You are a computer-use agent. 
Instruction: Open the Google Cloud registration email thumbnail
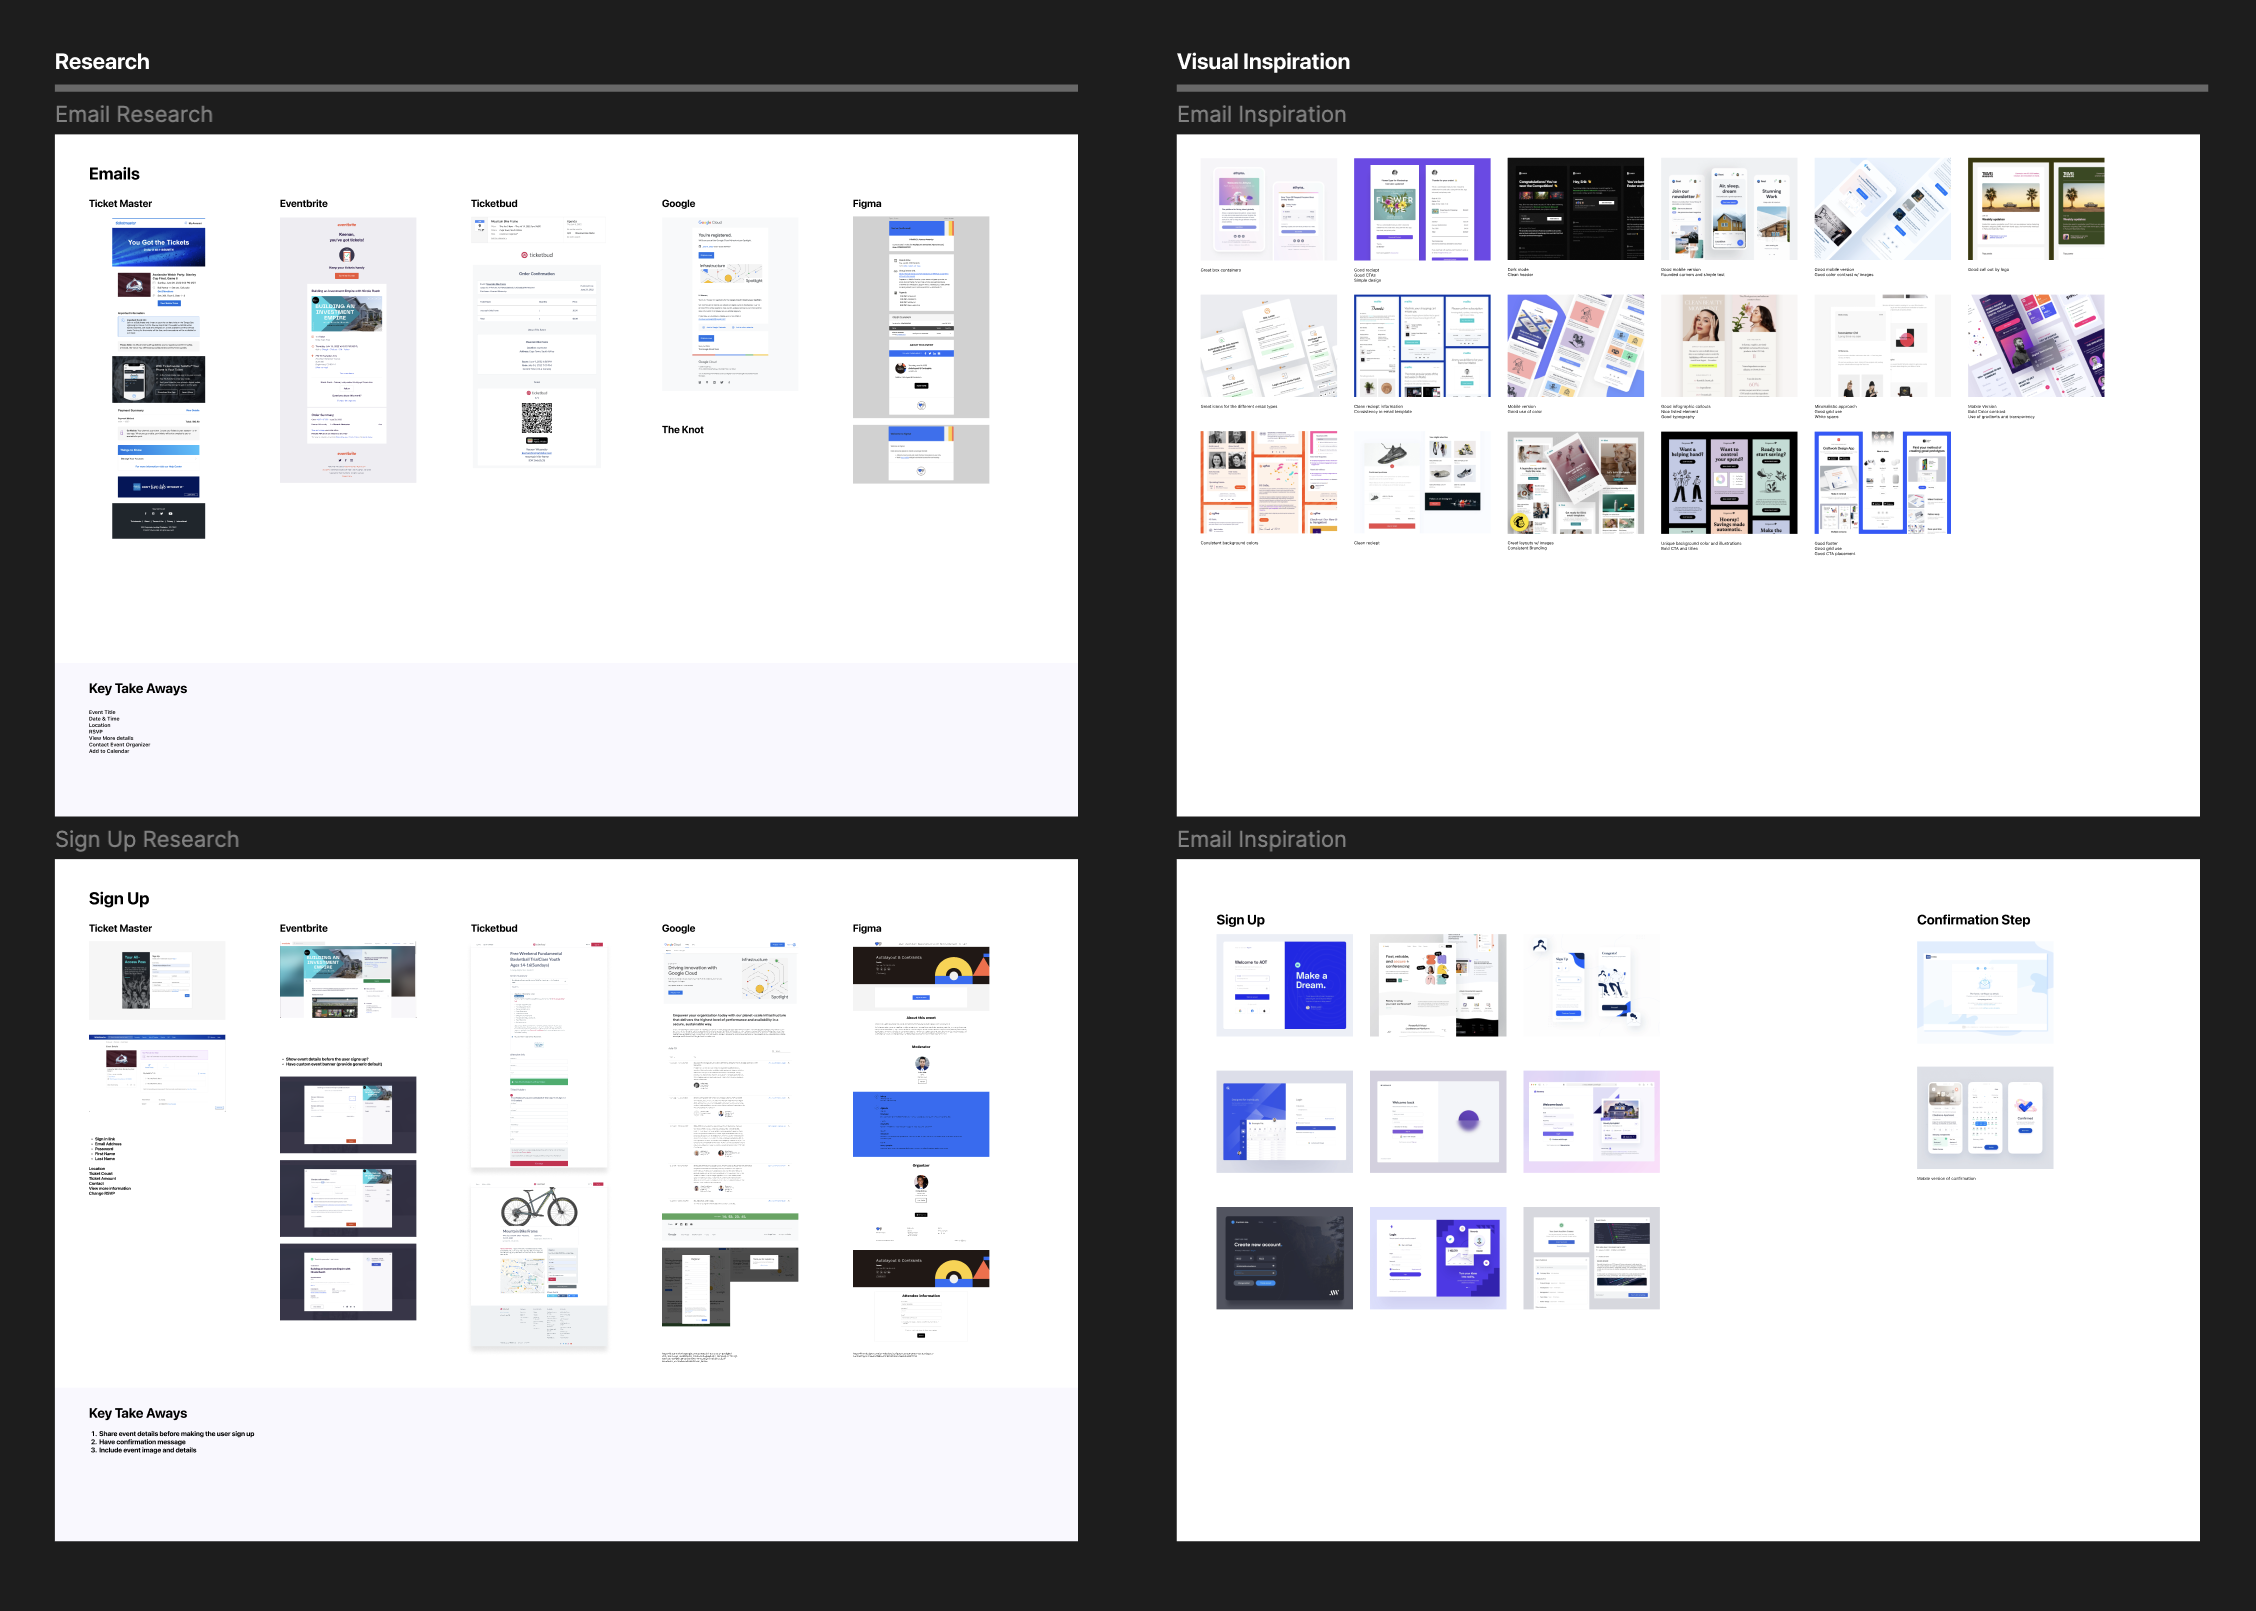tap(730, 304)
